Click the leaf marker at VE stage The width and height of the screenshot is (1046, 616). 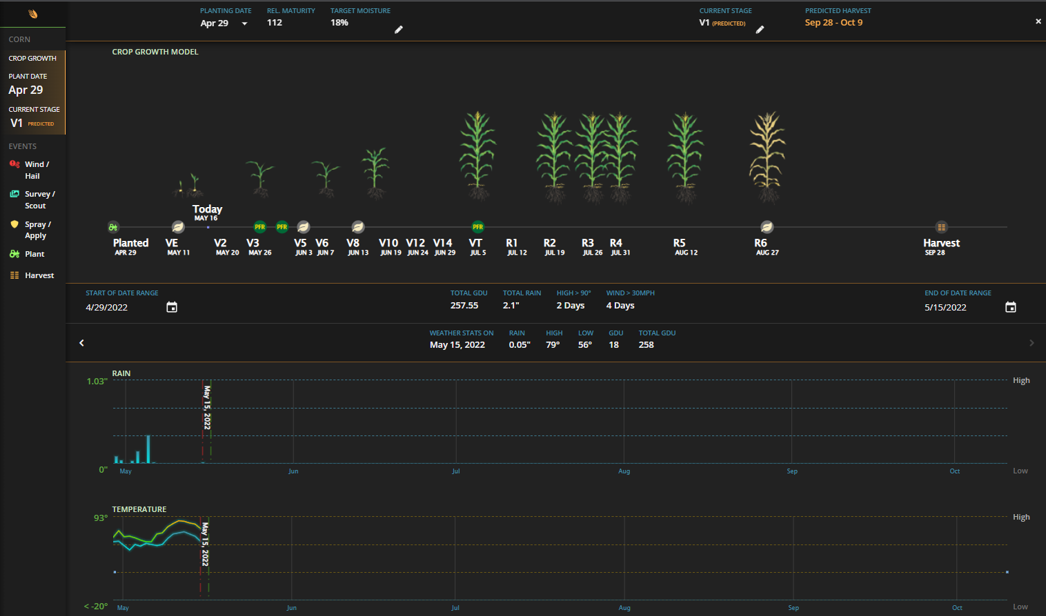(x=178, y=227)
